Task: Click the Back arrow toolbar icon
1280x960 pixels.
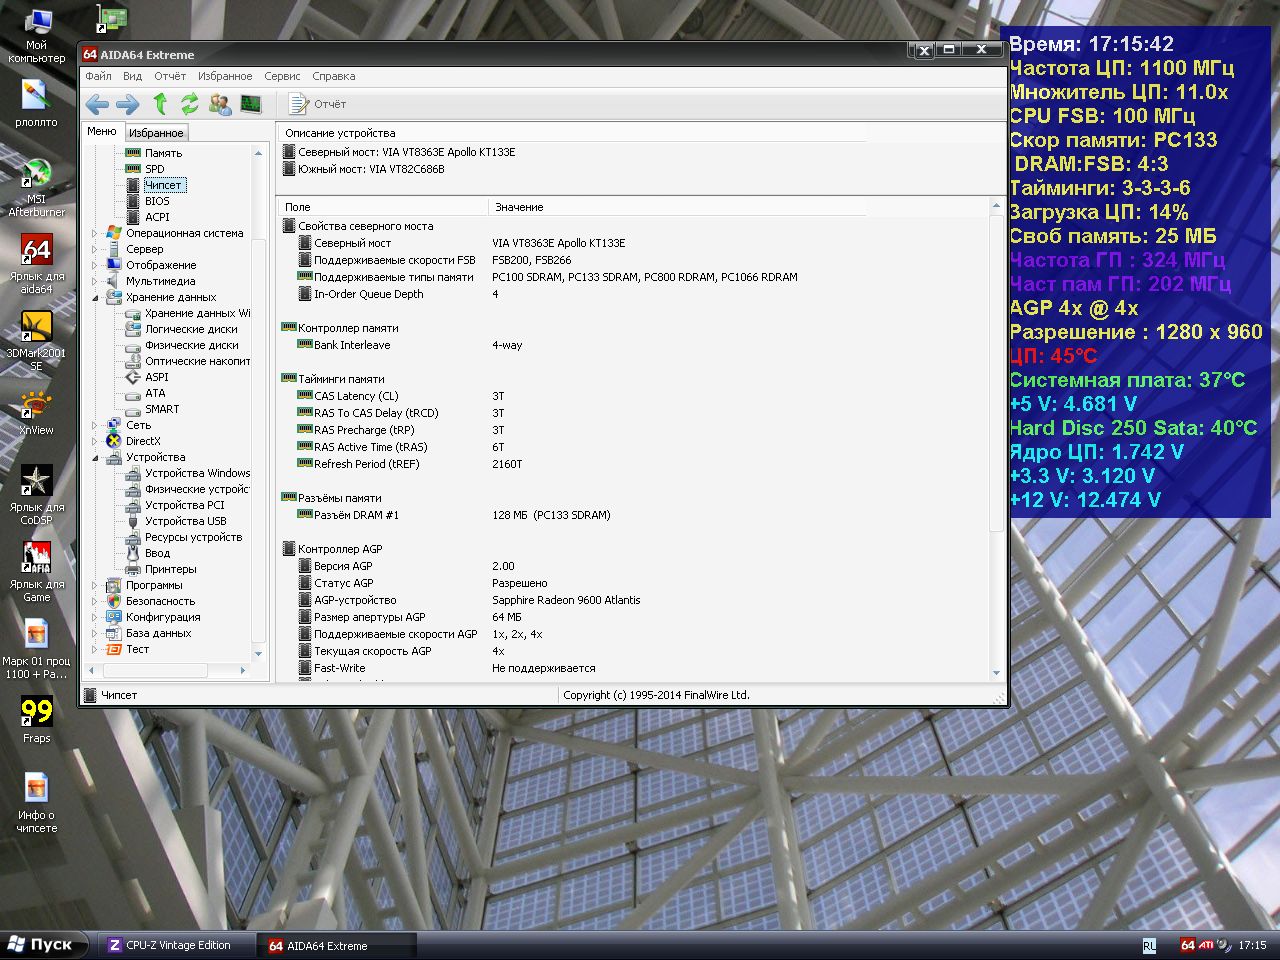Action: [x=97, y=104]
